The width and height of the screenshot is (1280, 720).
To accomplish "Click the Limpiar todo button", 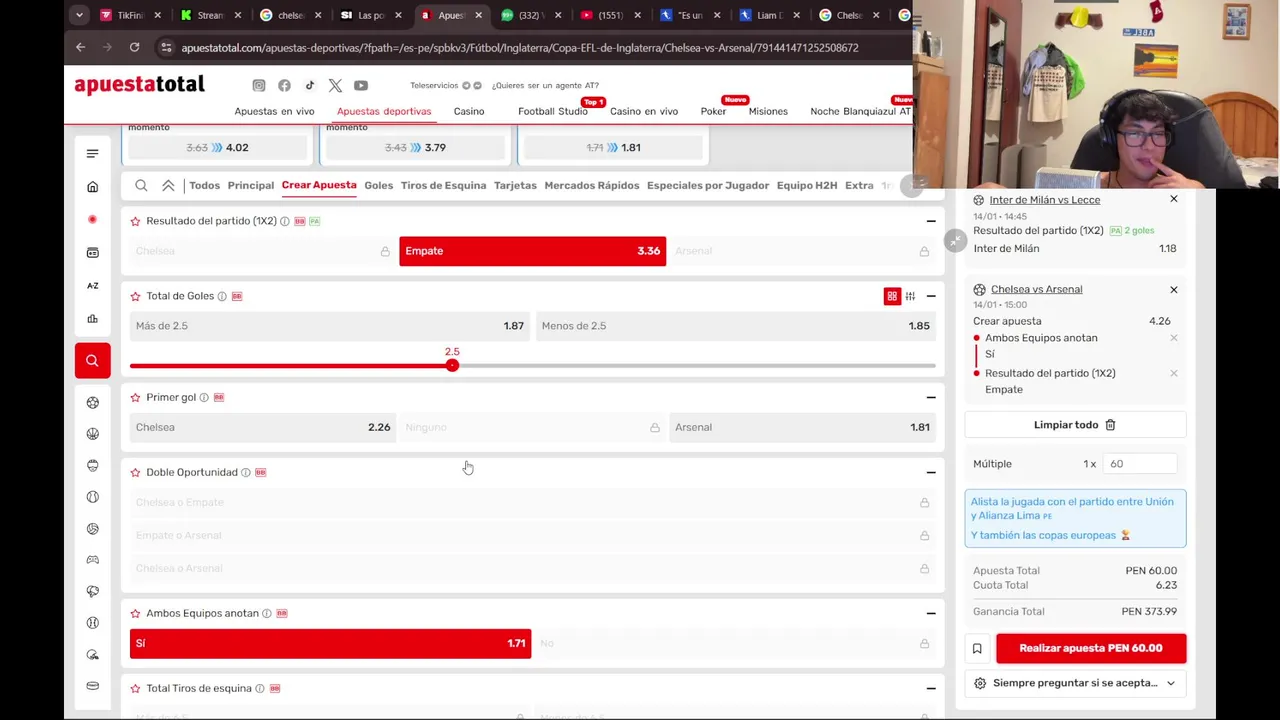I will coord(1075,425).
